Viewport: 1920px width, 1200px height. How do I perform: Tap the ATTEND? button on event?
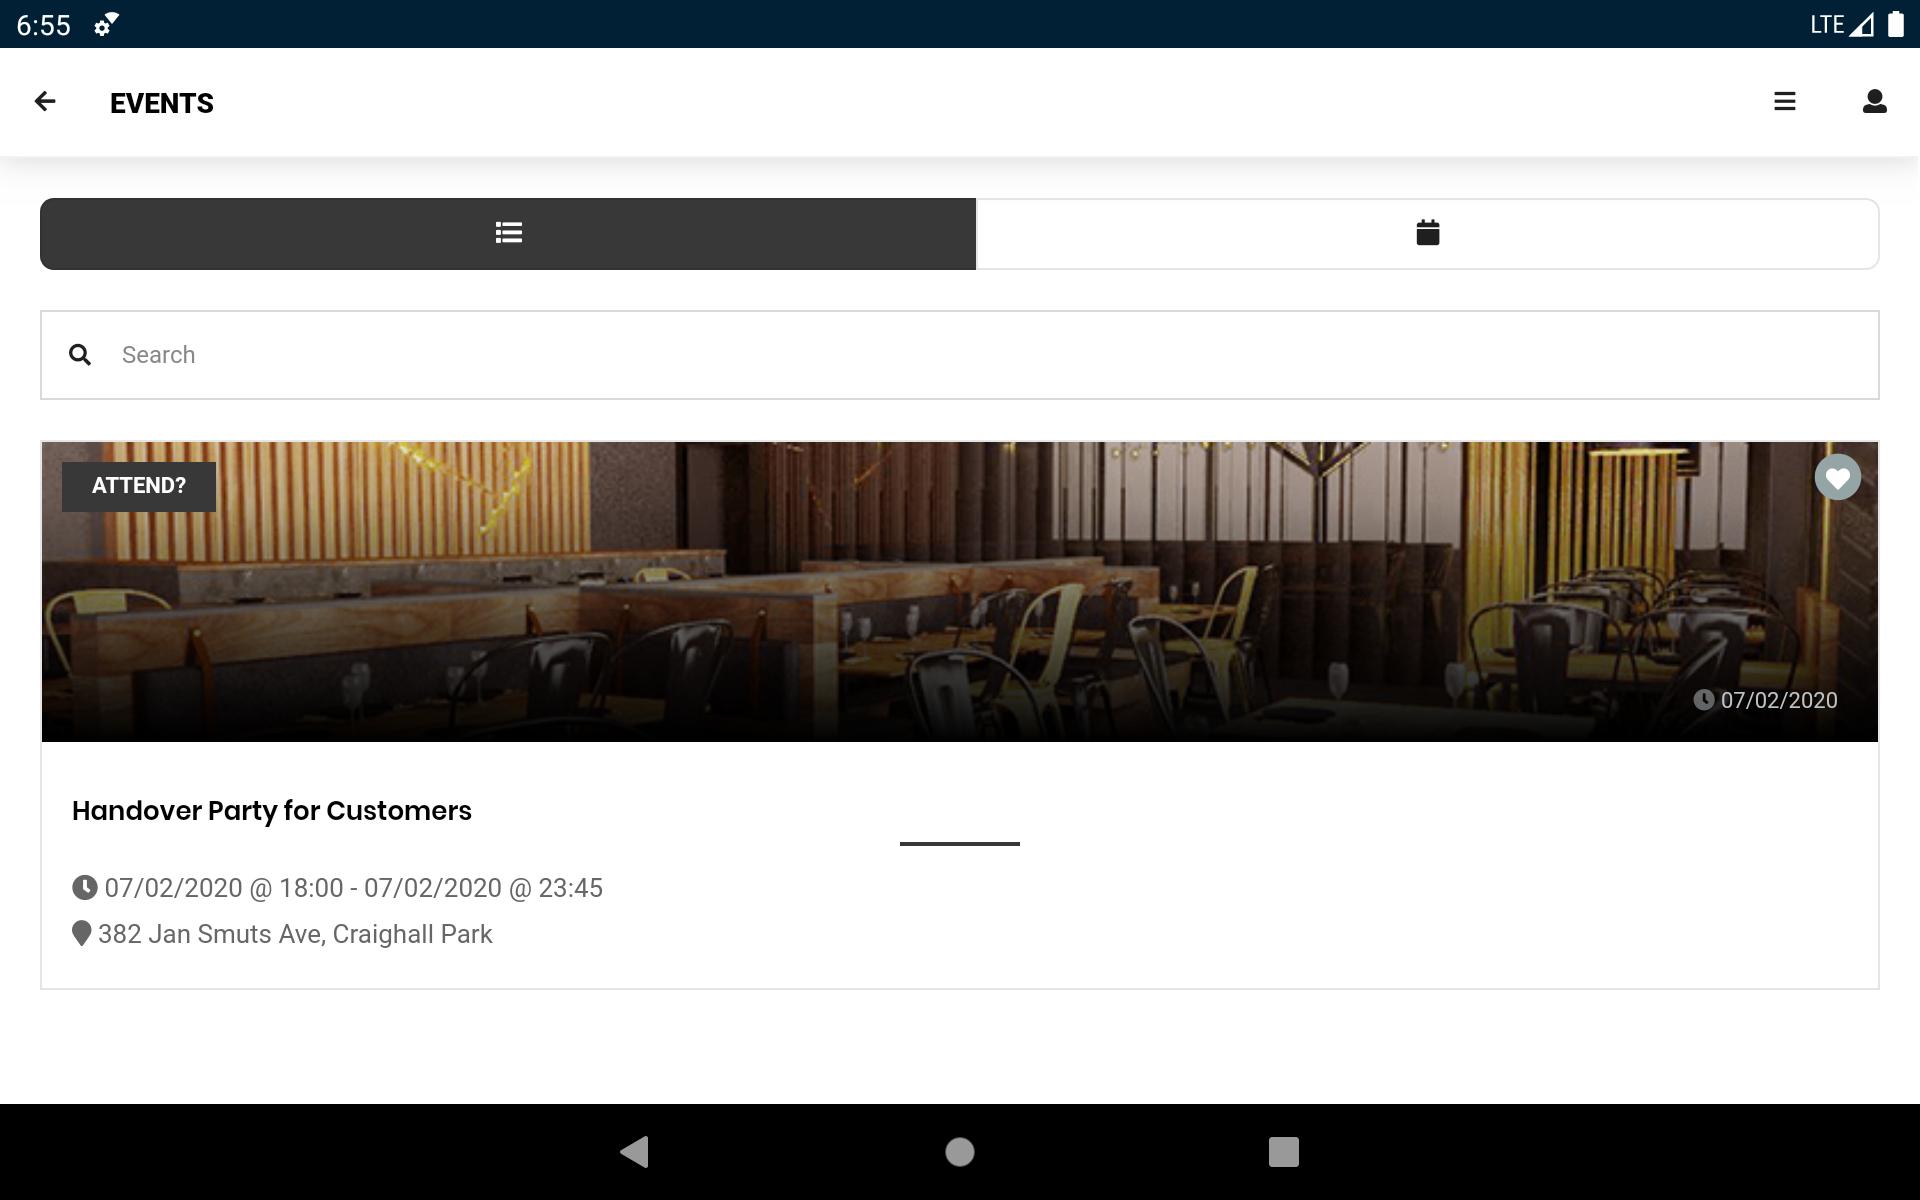(139, 486)
